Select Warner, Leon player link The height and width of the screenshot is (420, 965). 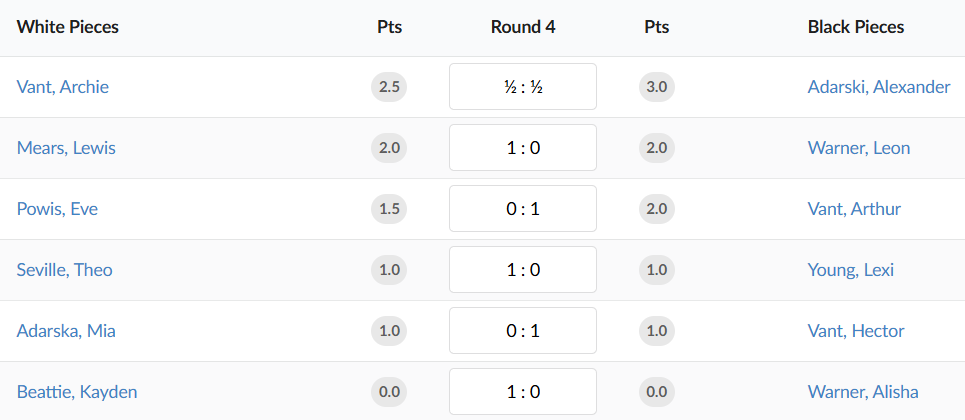coord(859,148)
